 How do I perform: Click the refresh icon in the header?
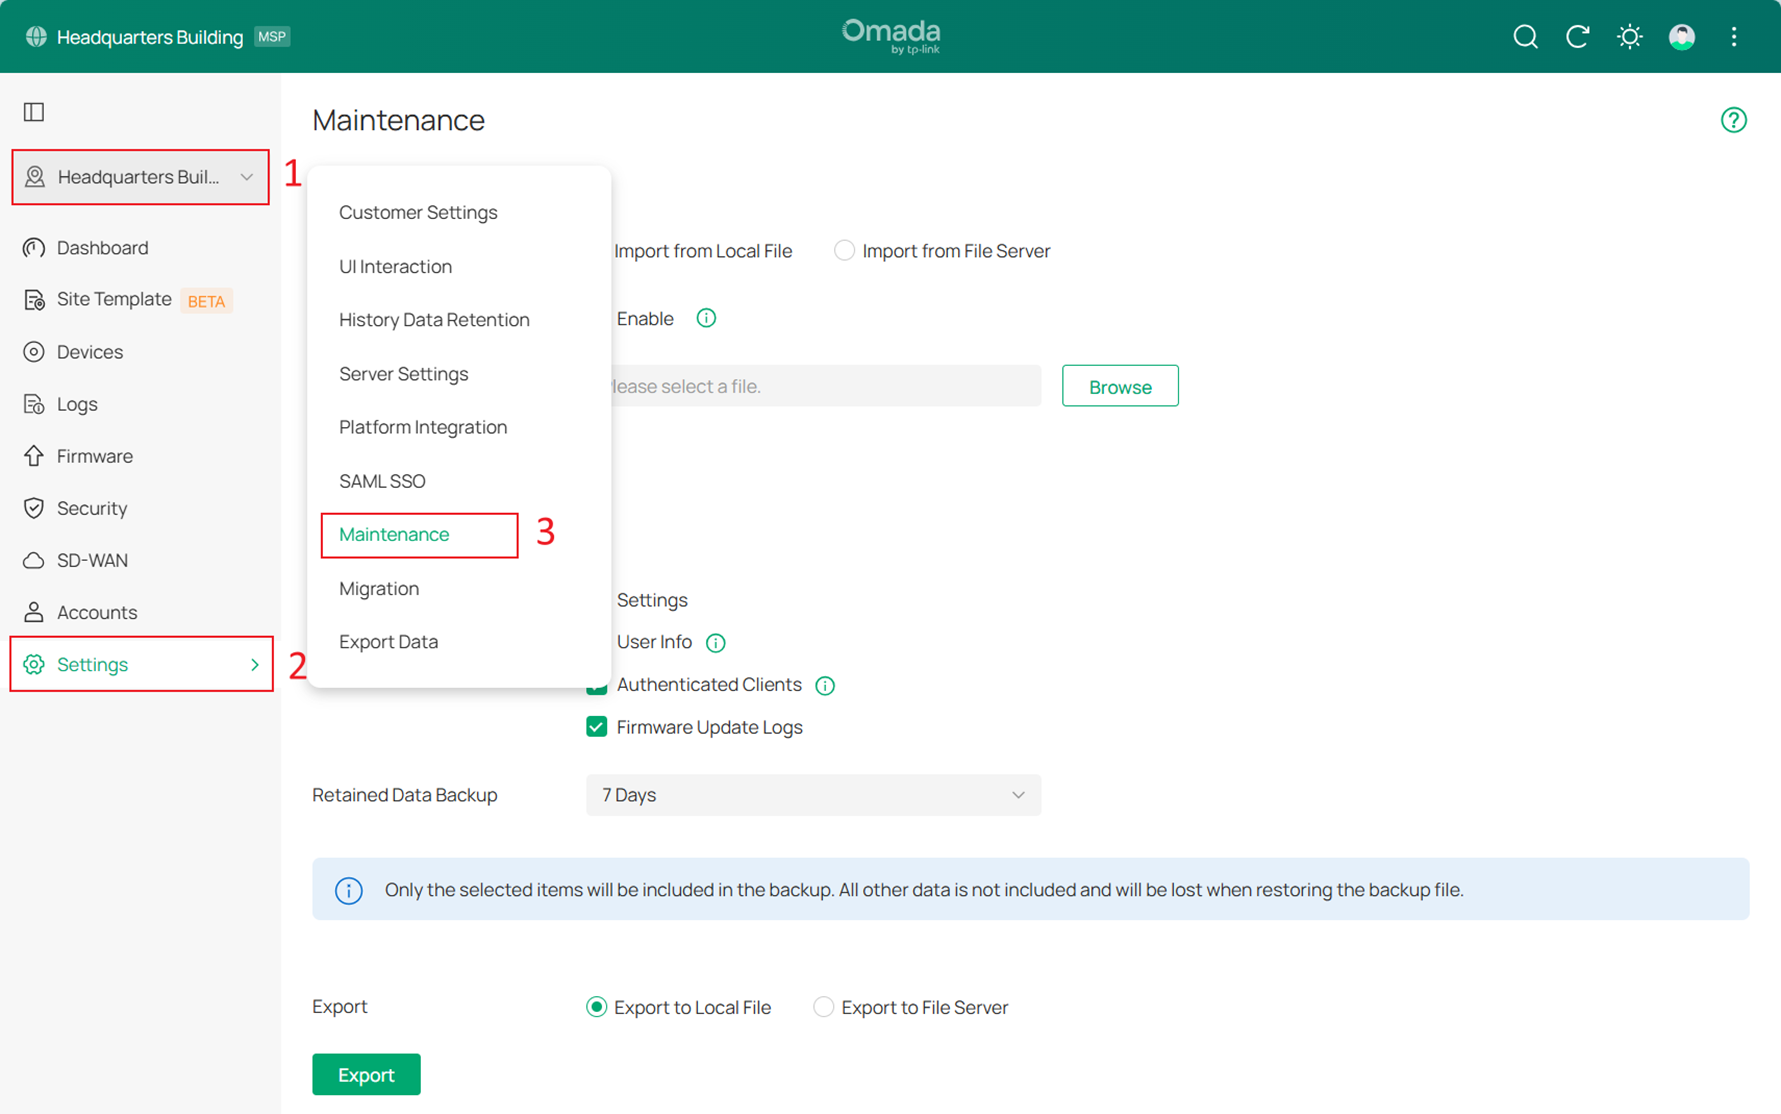(x=1577, y=36)
